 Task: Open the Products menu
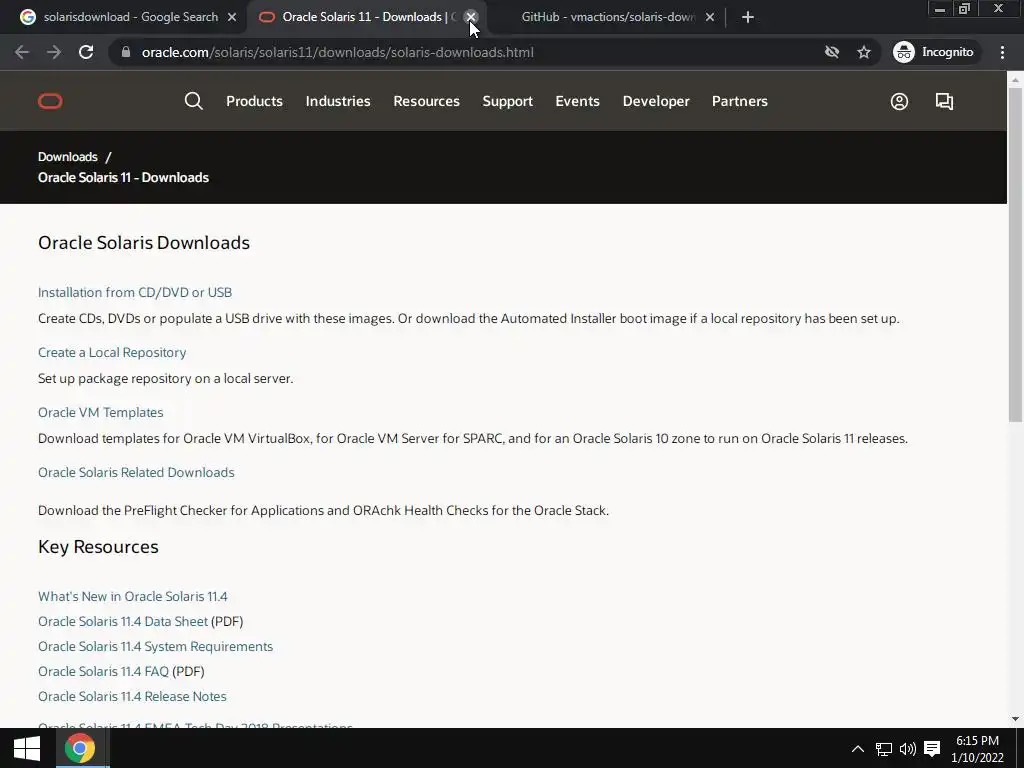pyautogui.click(x=255, y=101)
